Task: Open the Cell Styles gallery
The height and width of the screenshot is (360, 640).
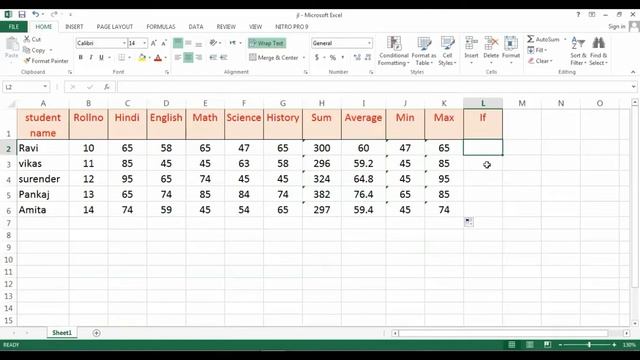Action: [447, 51]
